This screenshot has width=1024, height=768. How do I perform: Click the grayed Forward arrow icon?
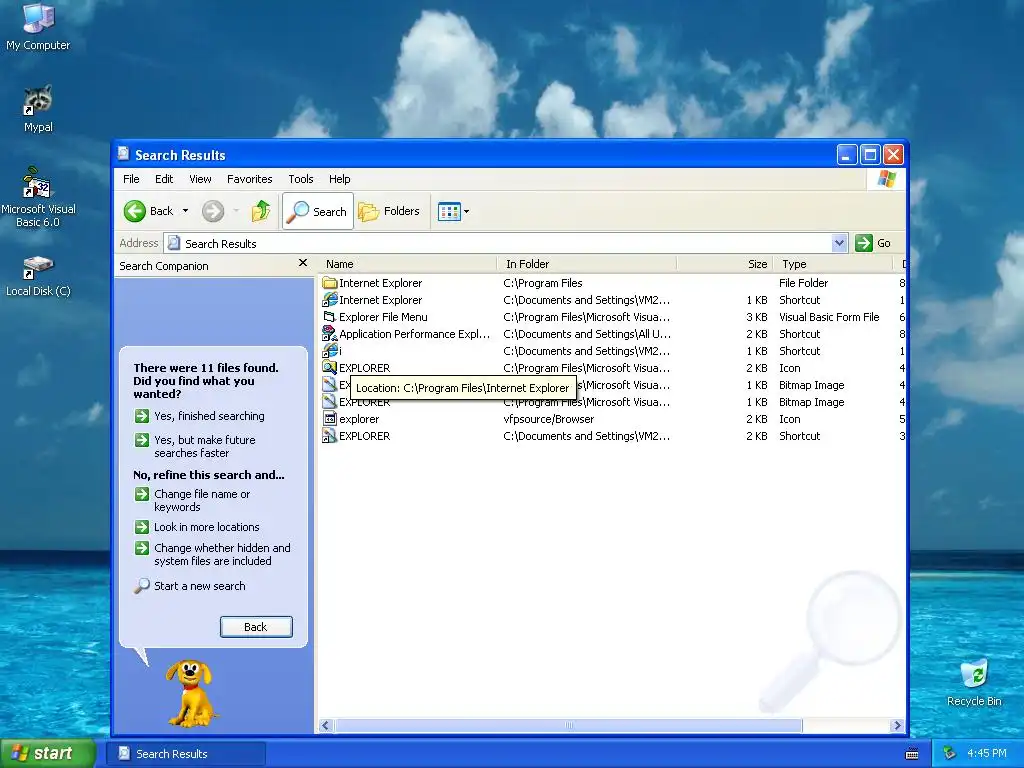coord(213,211)
